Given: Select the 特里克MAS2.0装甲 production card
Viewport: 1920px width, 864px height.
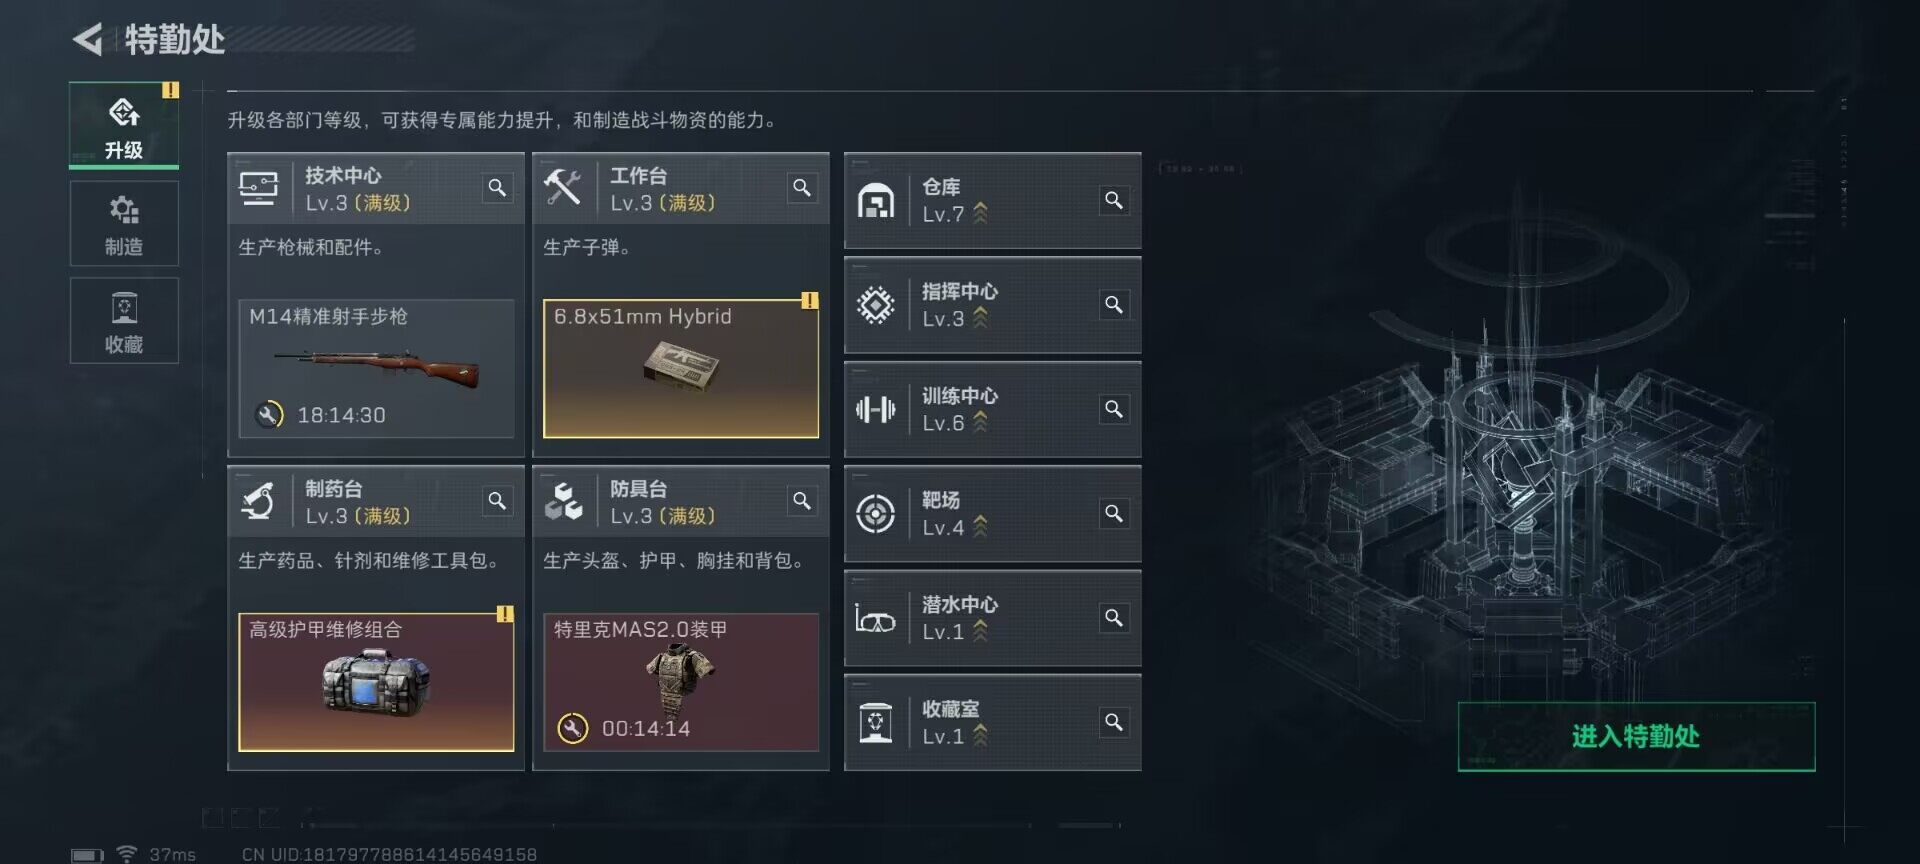Looking at the screenshot, I should click(x=681, y=682).
